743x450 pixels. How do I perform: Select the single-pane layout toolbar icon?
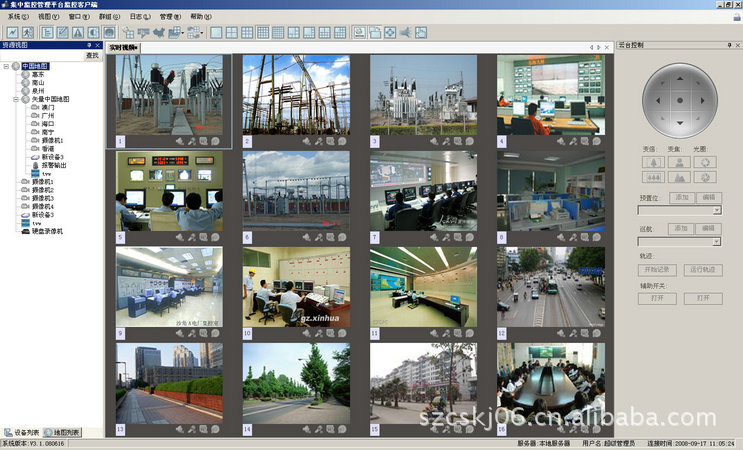pos(215,32)
